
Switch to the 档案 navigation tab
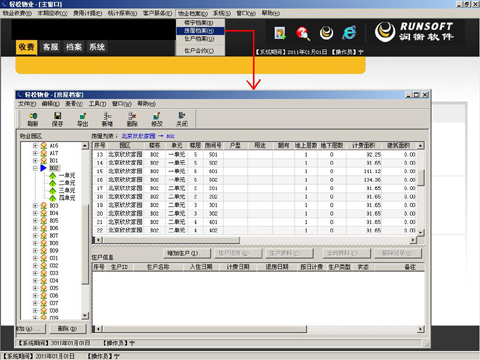(x=74, y=47)
